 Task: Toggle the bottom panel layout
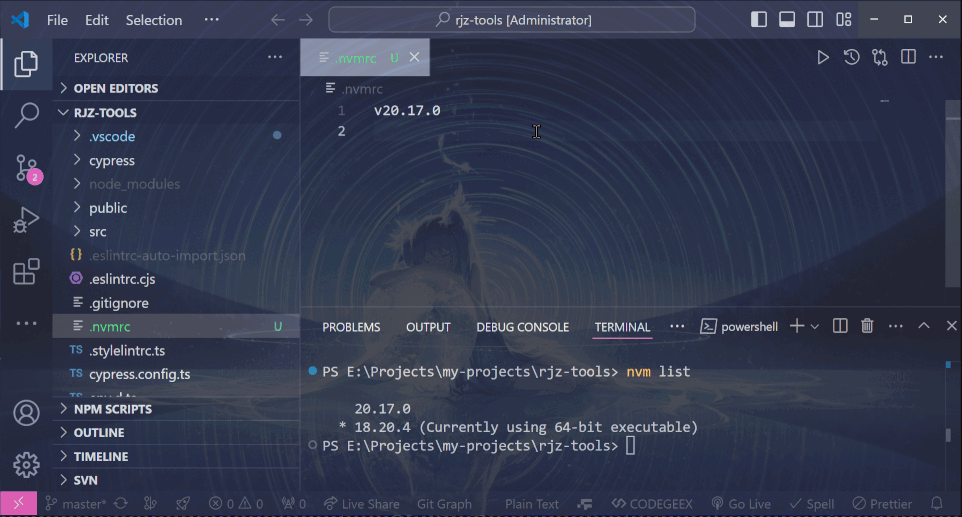pos(787,20)
